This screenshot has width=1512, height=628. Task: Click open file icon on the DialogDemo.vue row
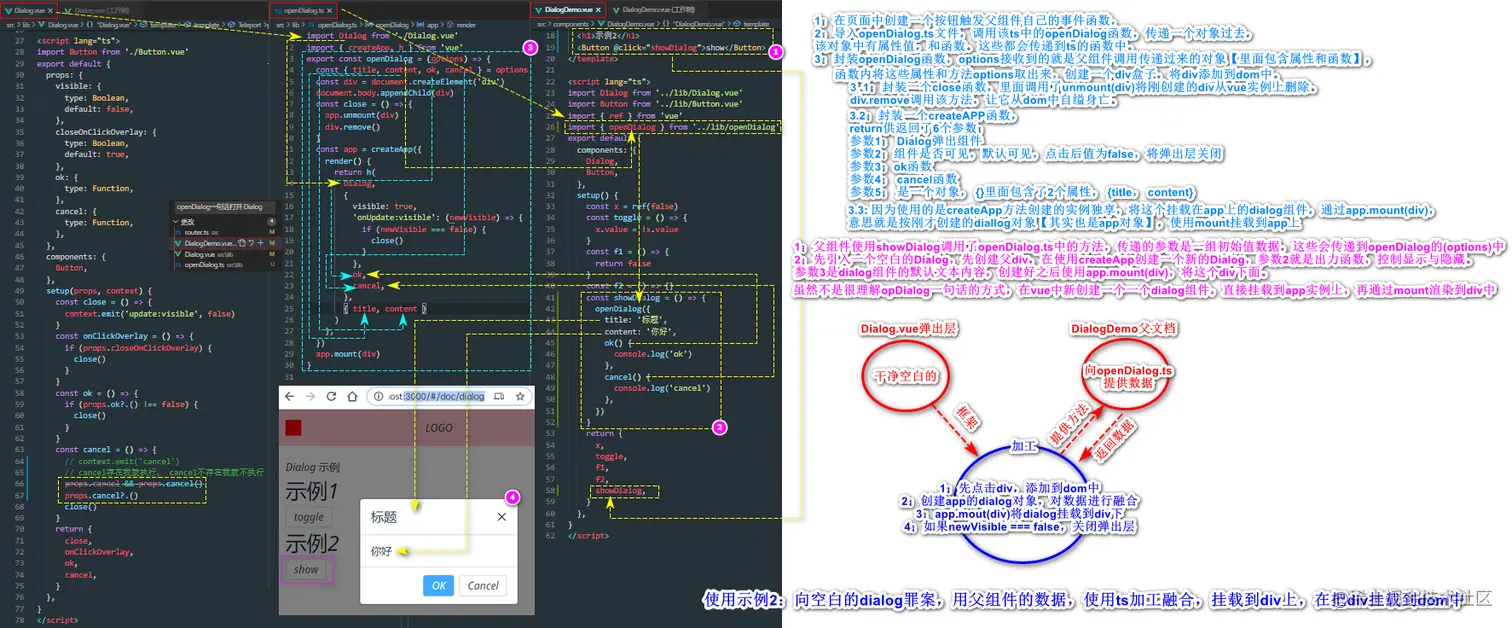242,243
